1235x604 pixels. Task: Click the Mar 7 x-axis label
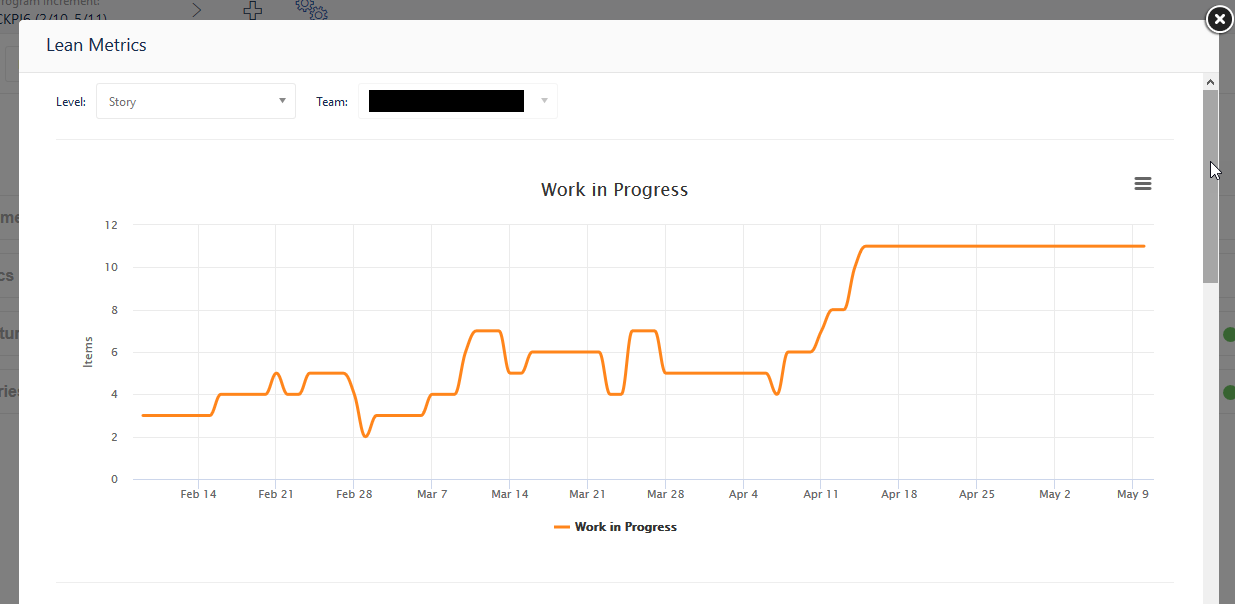pyautogui.click(x=432, y=494)
